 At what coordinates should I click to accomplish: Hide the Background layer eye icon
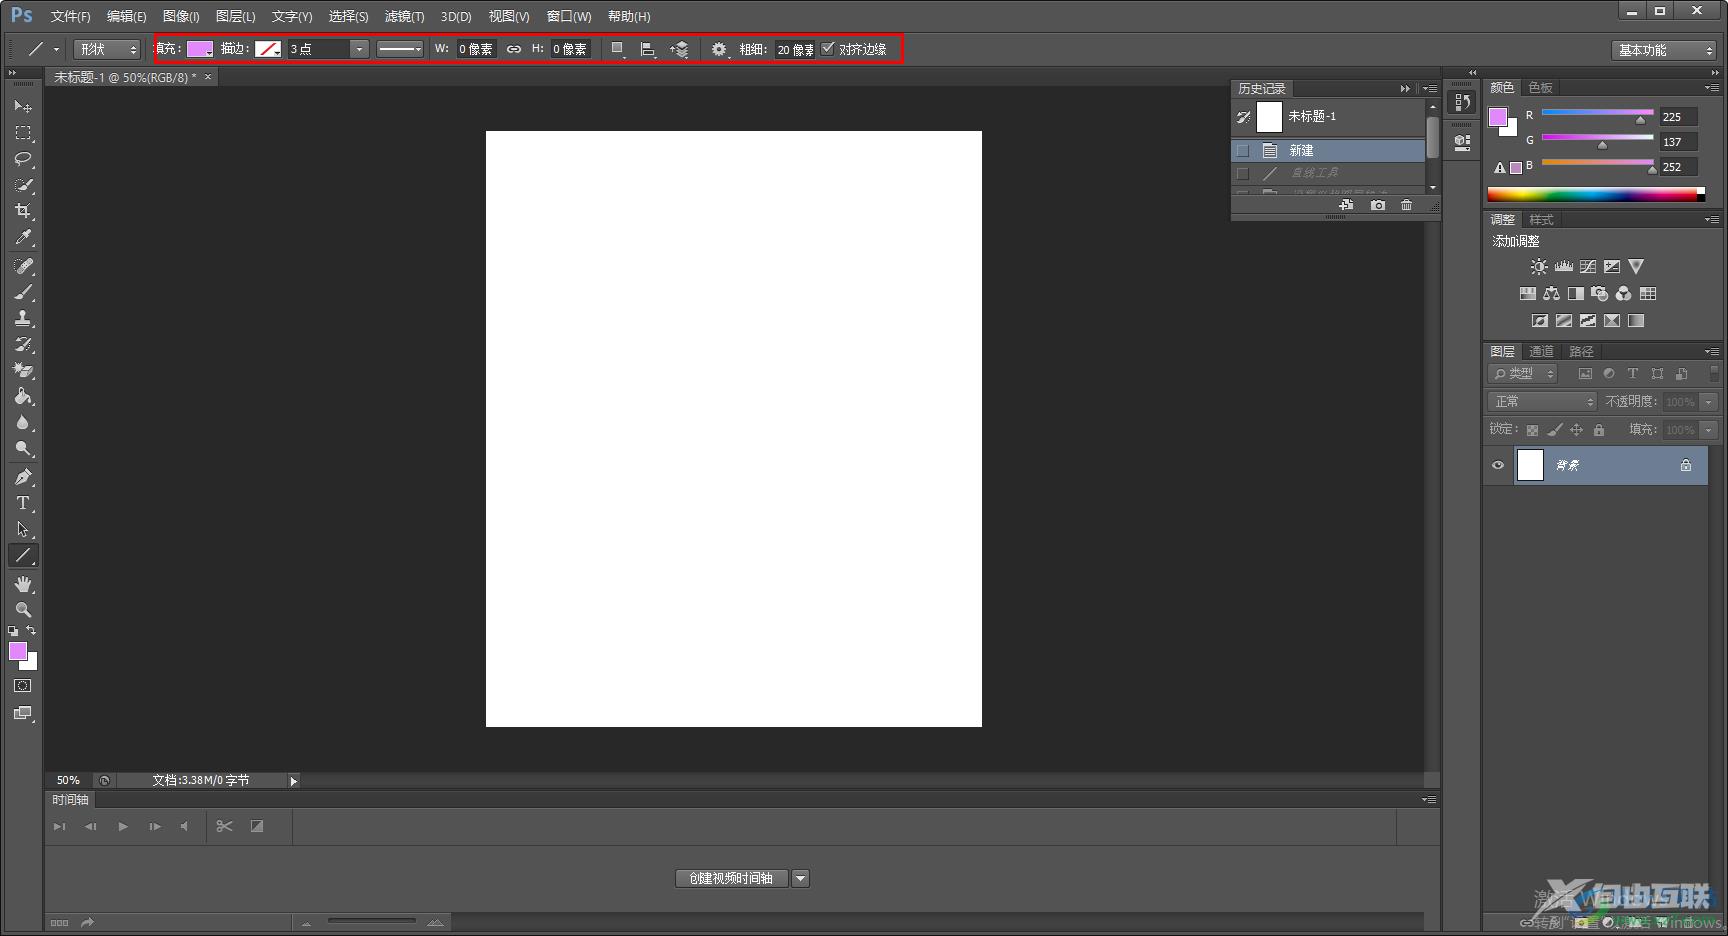(x=1498, y=465)
